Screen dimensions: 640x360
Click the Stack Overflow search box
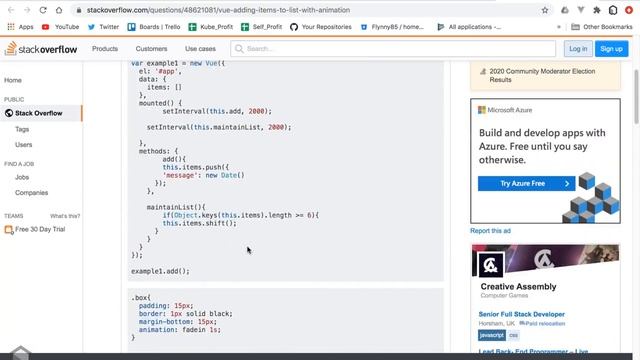click(393, 49)
